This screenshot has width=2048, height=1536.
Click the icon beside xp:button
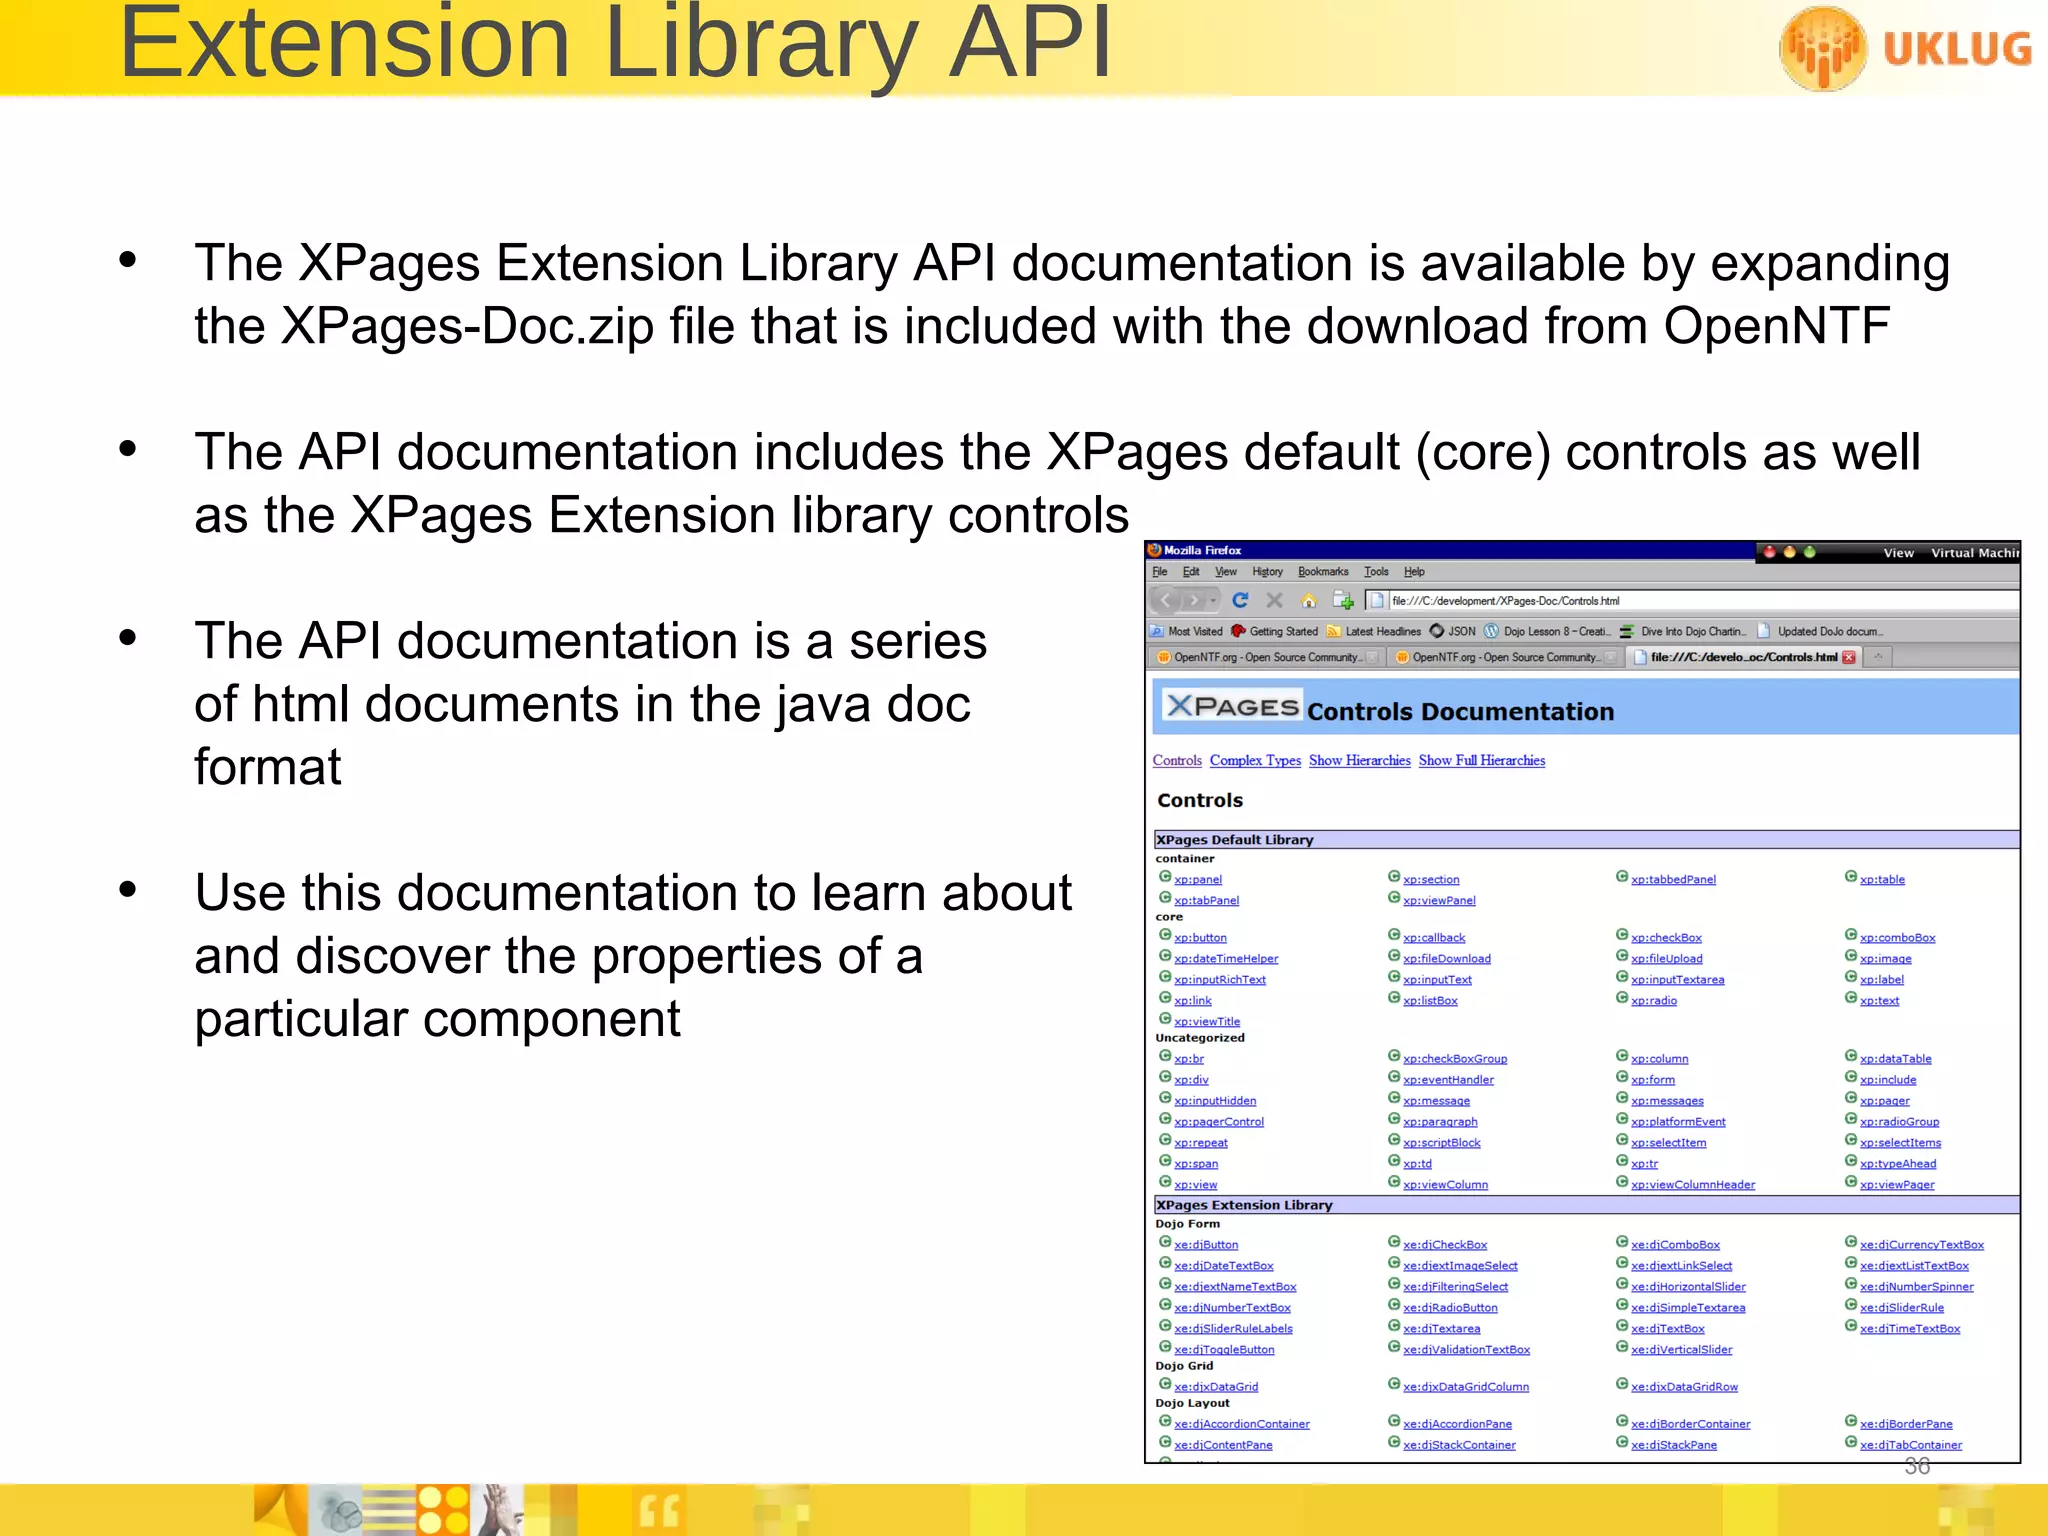[x=1165, y=935]
